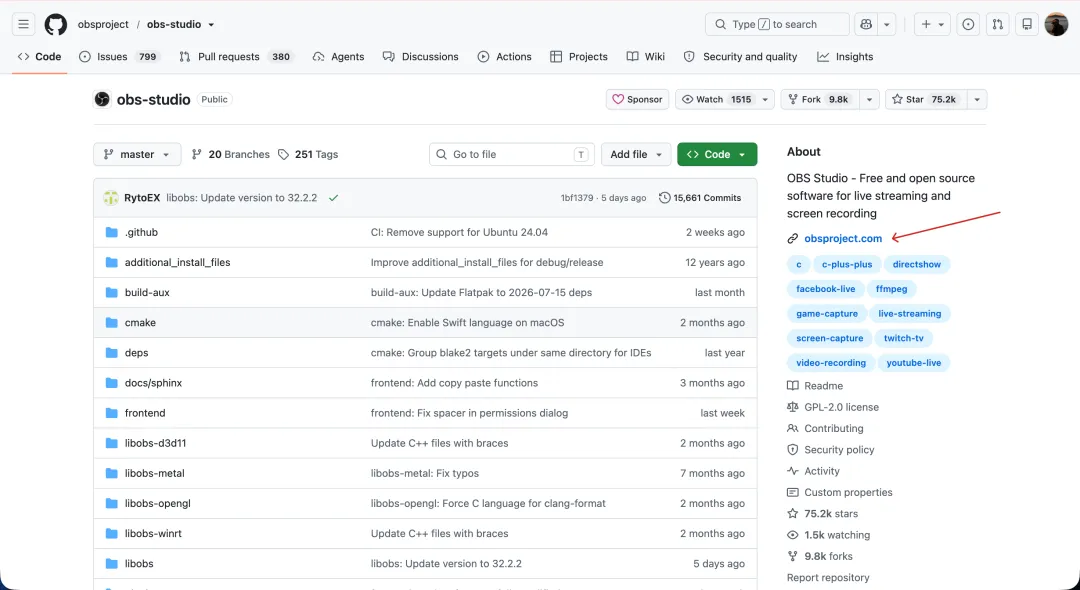Open commit message 'libobs-metal: Fix typos'
Image resolution: width=1080 pixels, height=590 pixels.
[x=425, y=473]
